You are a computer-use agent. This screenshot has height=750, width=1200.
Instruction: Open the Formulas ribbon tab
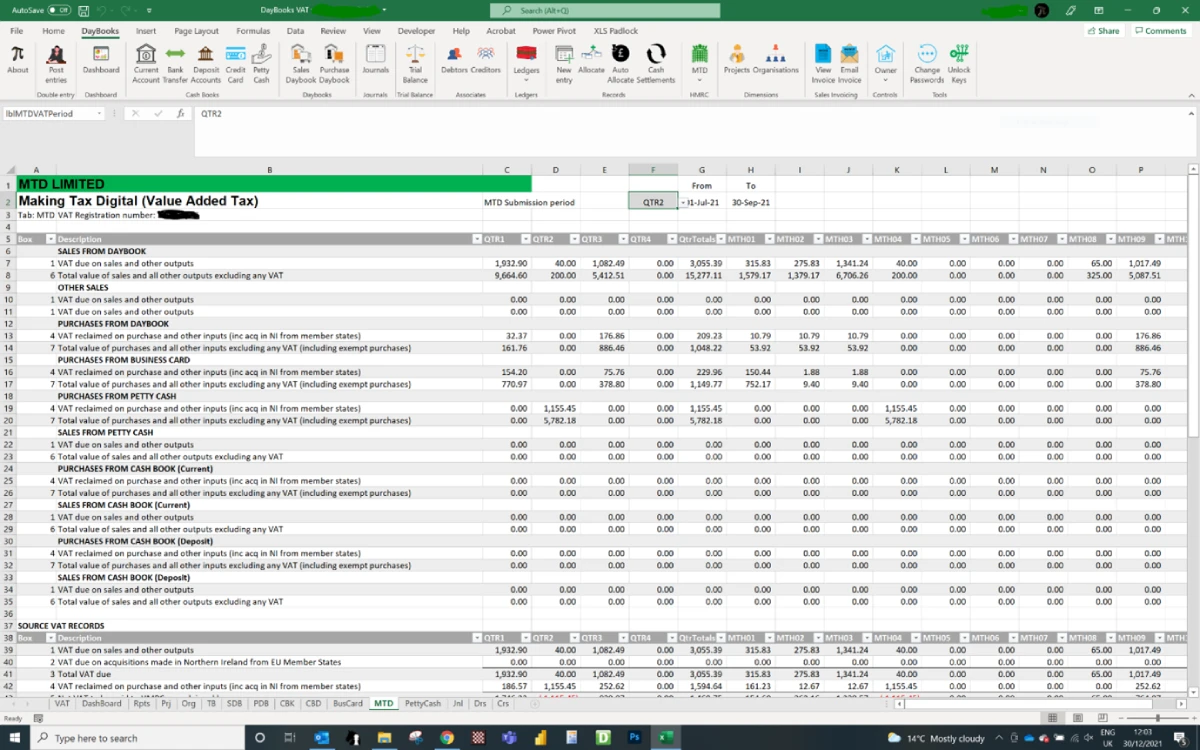tap(253, 31)
